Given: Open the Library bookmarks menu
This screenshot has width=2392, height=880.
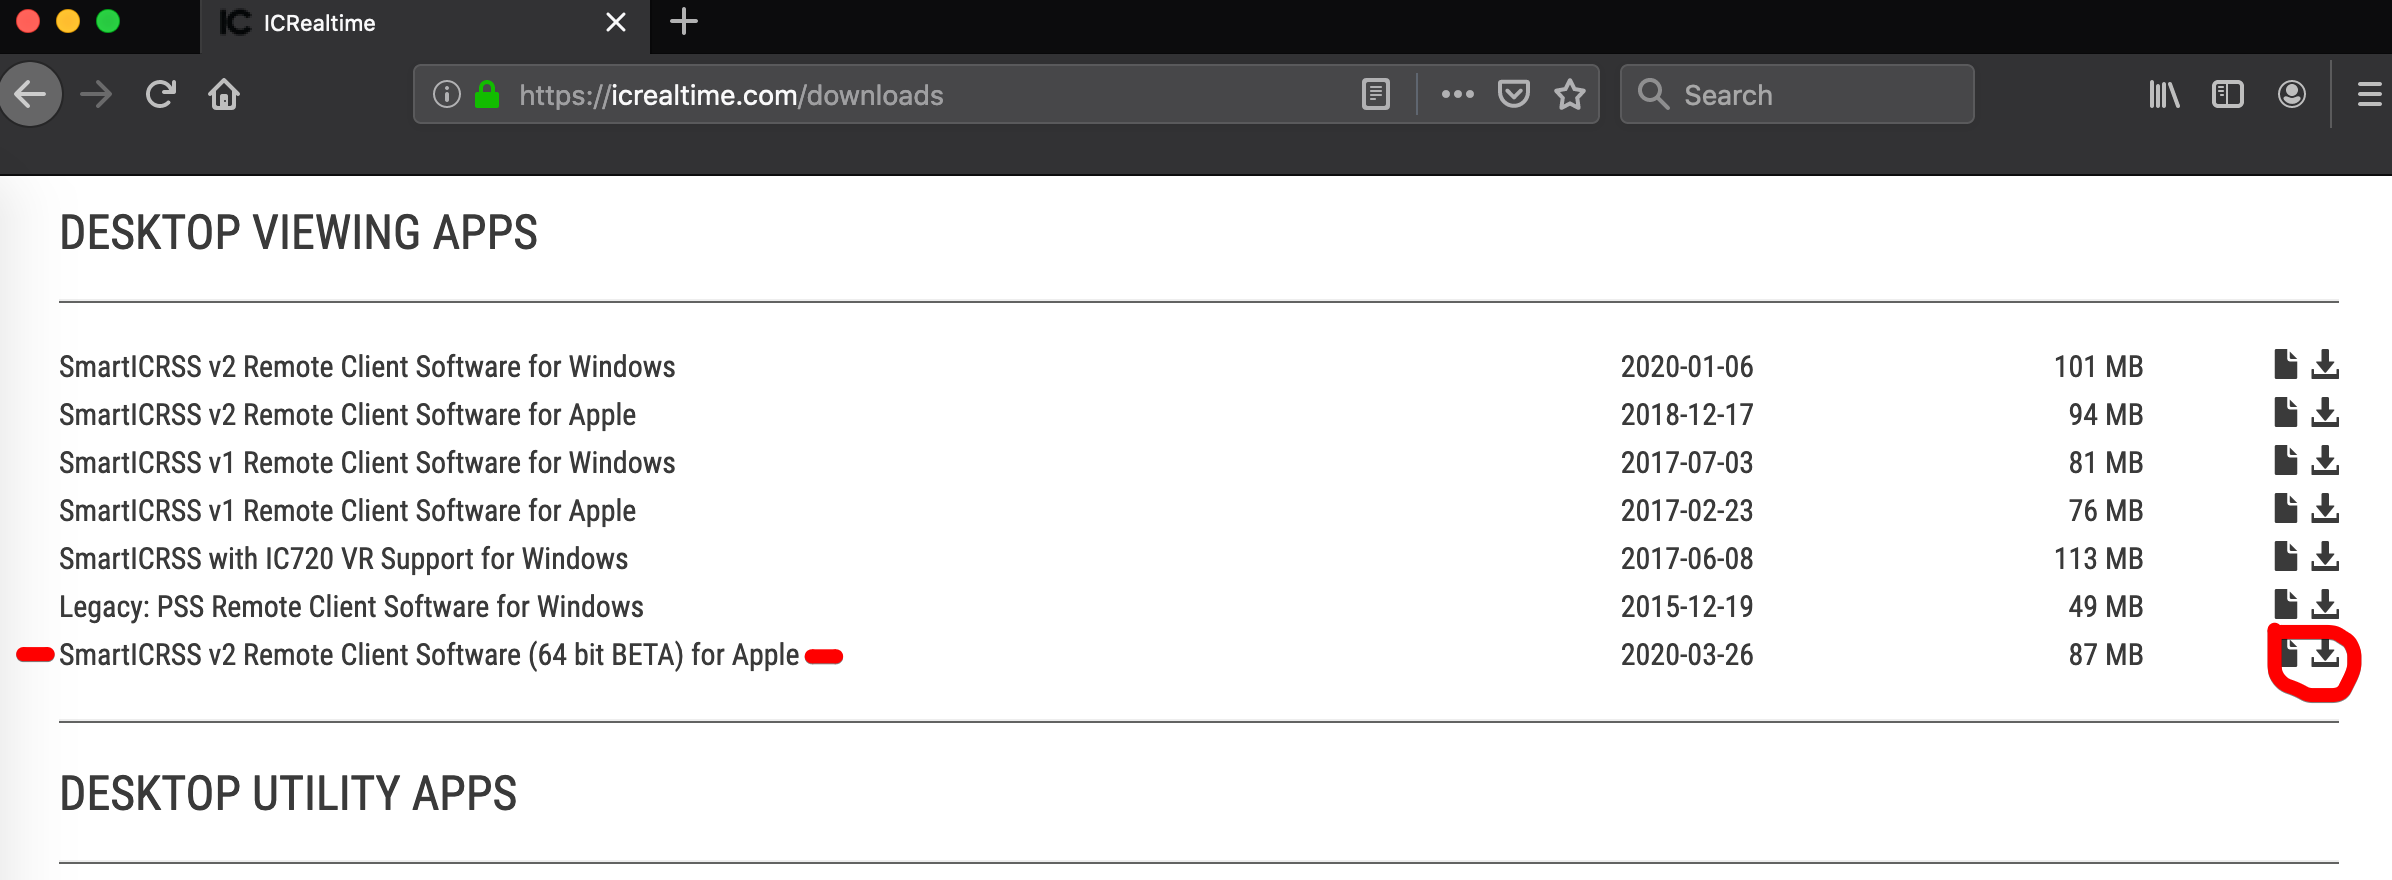Looking at the screenshot, I should pyautogui.click(x=2164, y=94).
